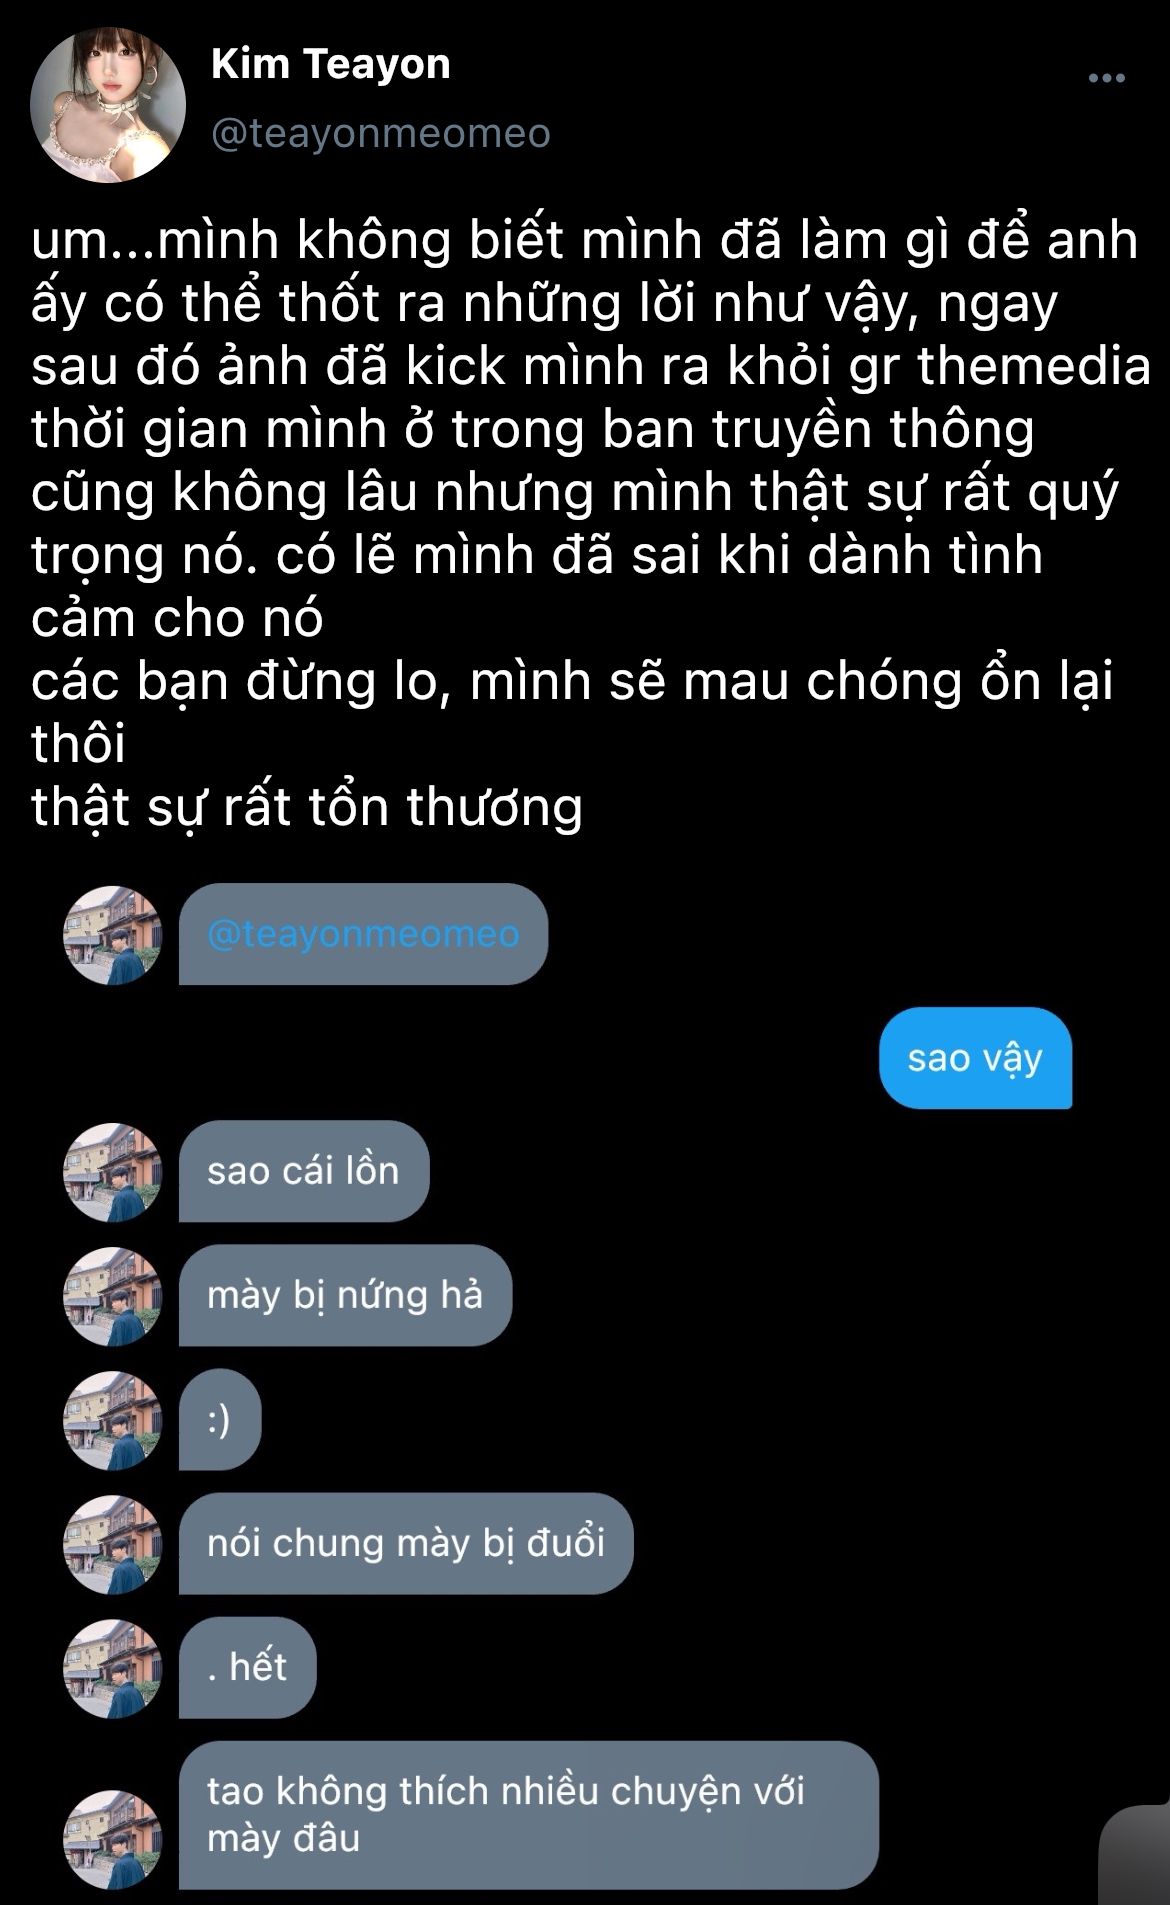Select the 'tao không thích nhiều chuyện' bubble
The image size is (1170, 1905).
click(529, 1815)
